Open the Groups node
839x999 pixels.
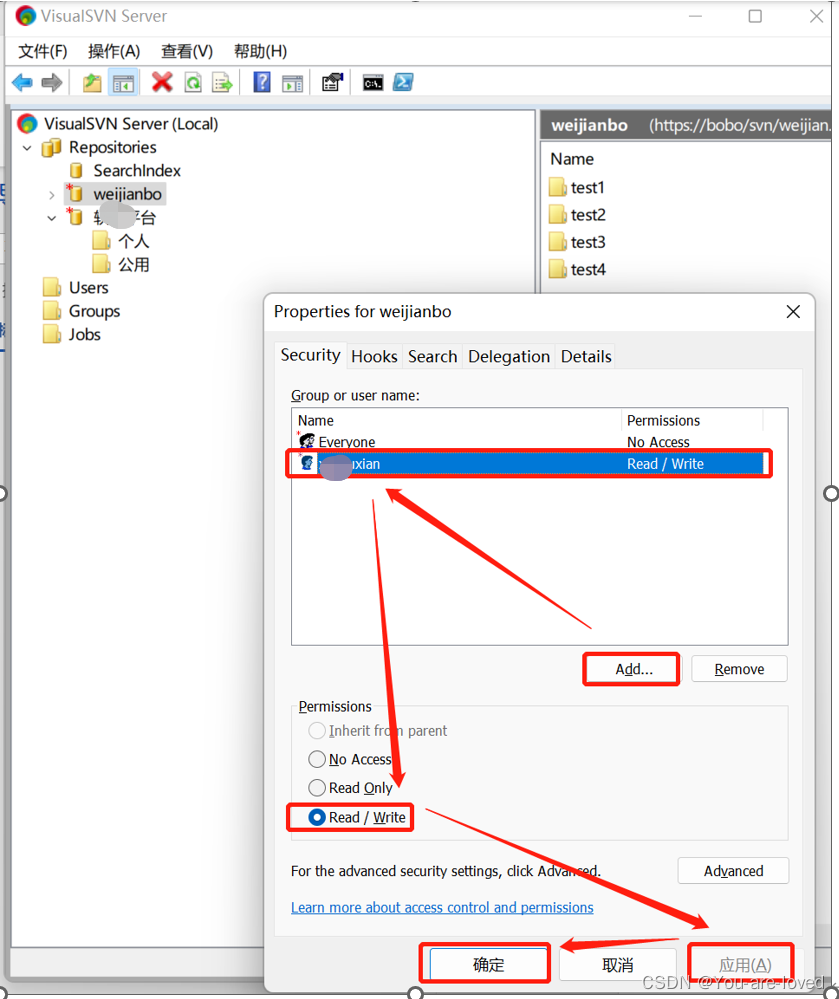[x=94, y=311]
